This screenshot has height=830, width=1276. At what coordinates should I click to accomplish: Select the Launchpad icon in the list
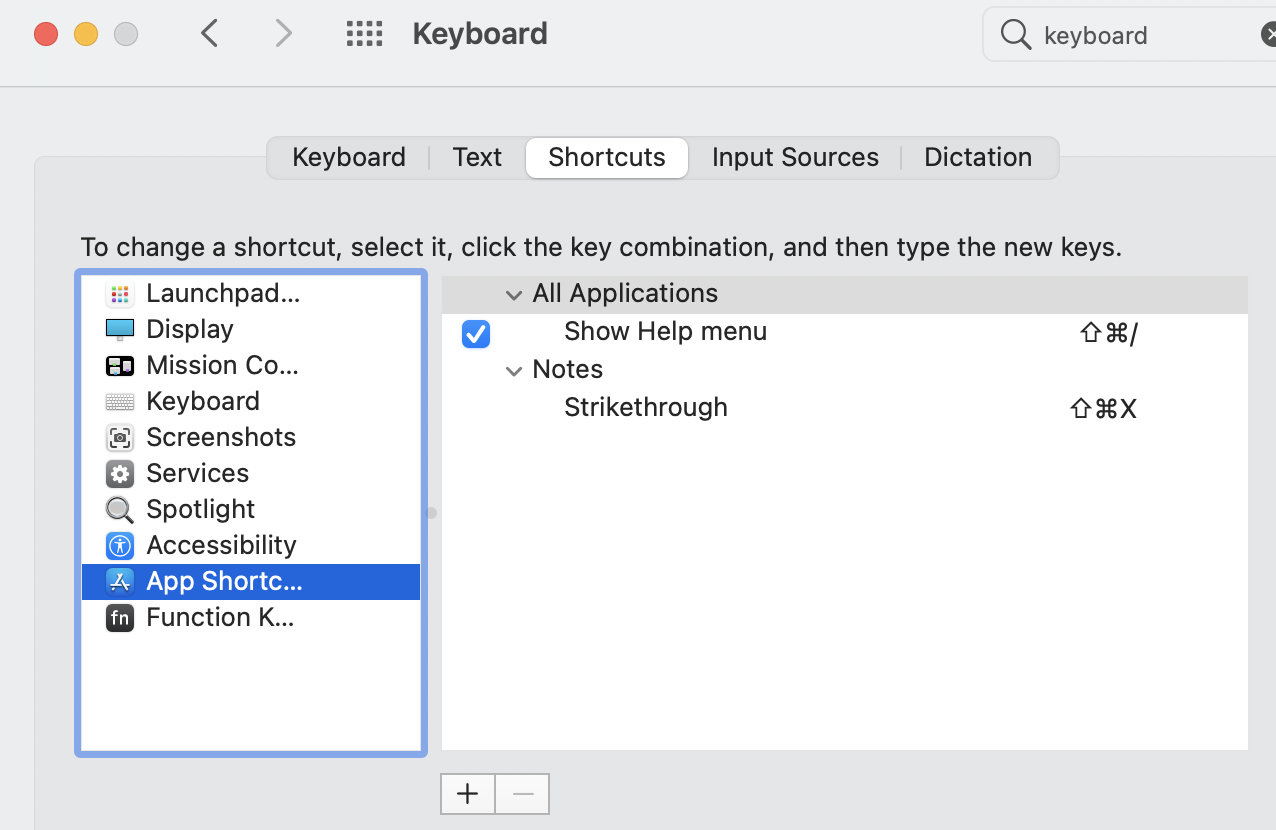pyautogui.click(x=120, y=294)
